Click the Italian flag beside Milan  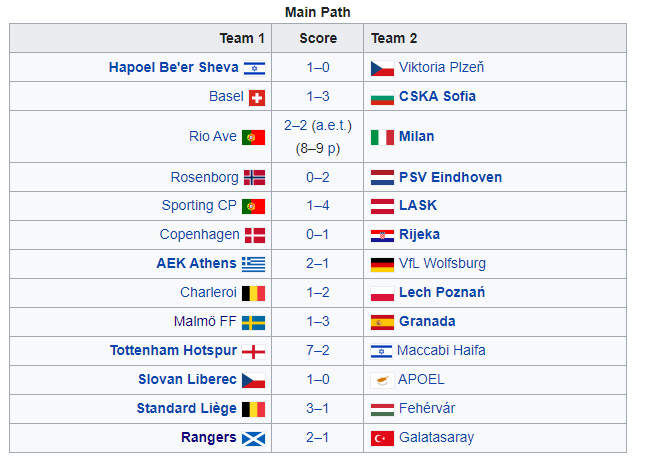[x=382, y=137]
